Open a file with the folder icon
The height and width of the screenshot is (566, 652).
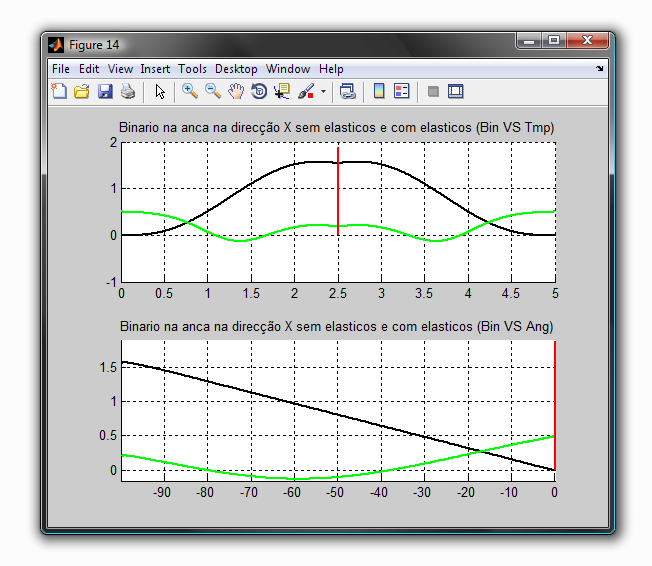82,92
